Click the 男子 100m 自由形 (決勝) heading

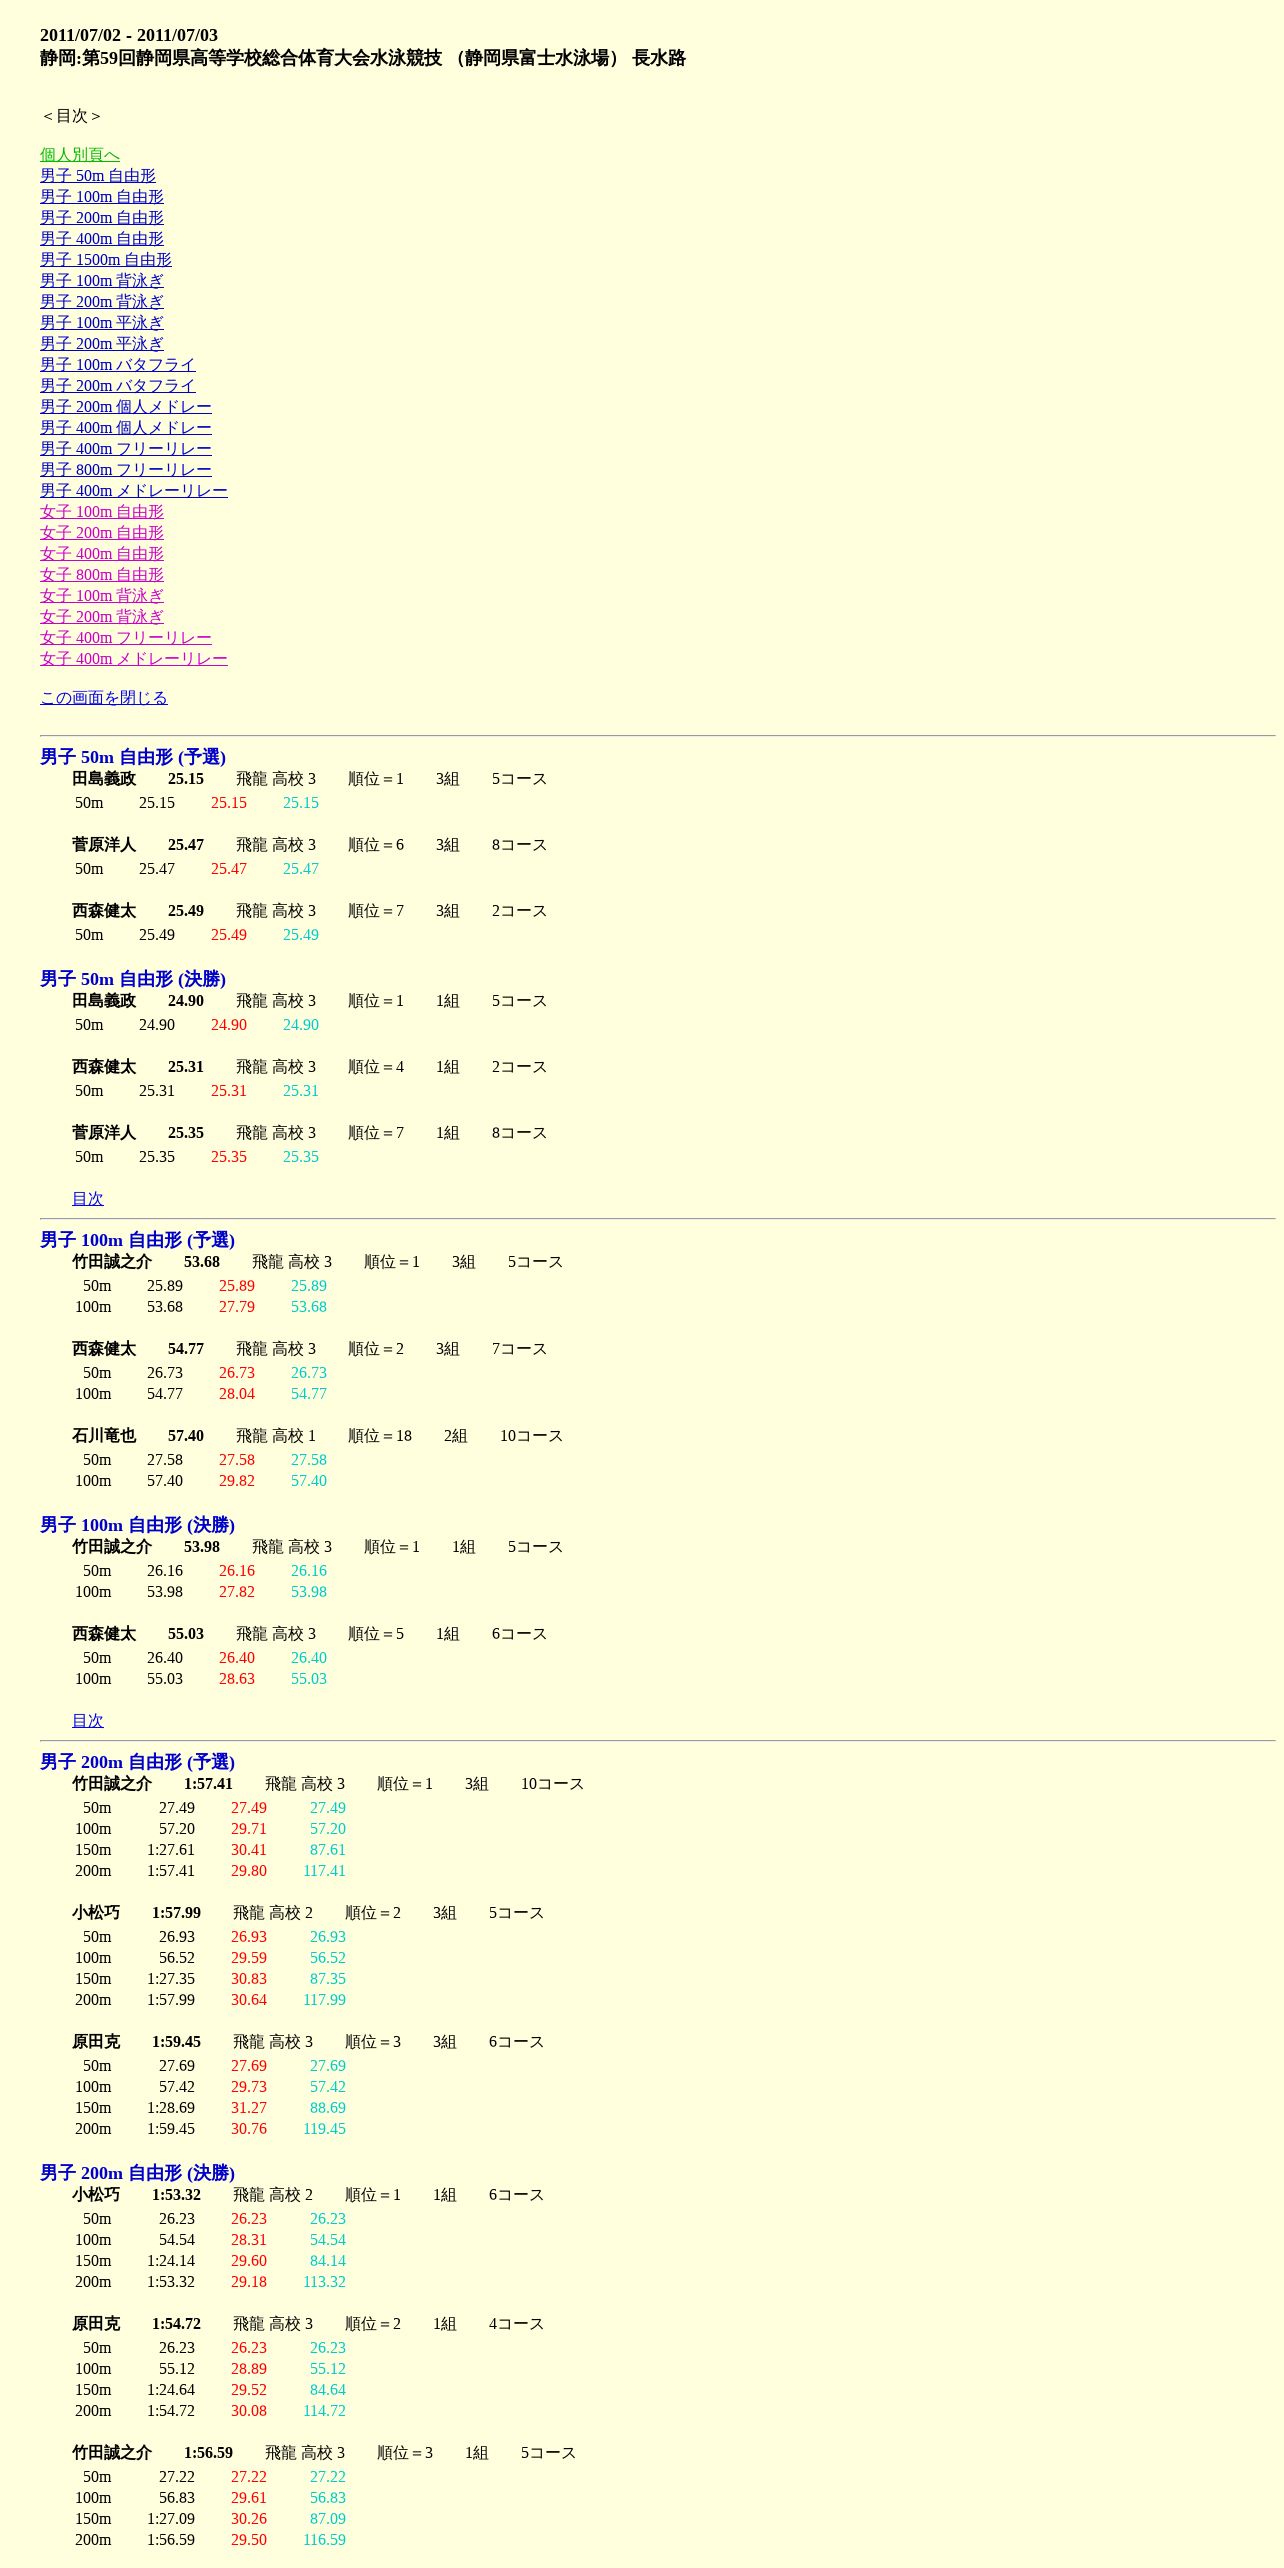click(x=138, y=1525)
